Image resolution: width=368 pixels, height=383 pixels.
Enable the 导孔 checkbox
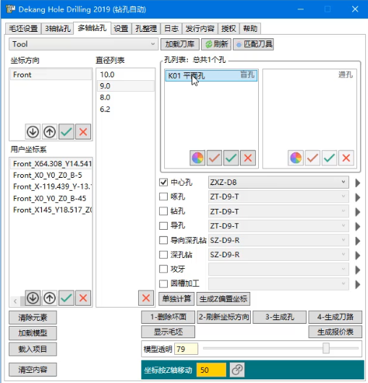coord(163,226)
